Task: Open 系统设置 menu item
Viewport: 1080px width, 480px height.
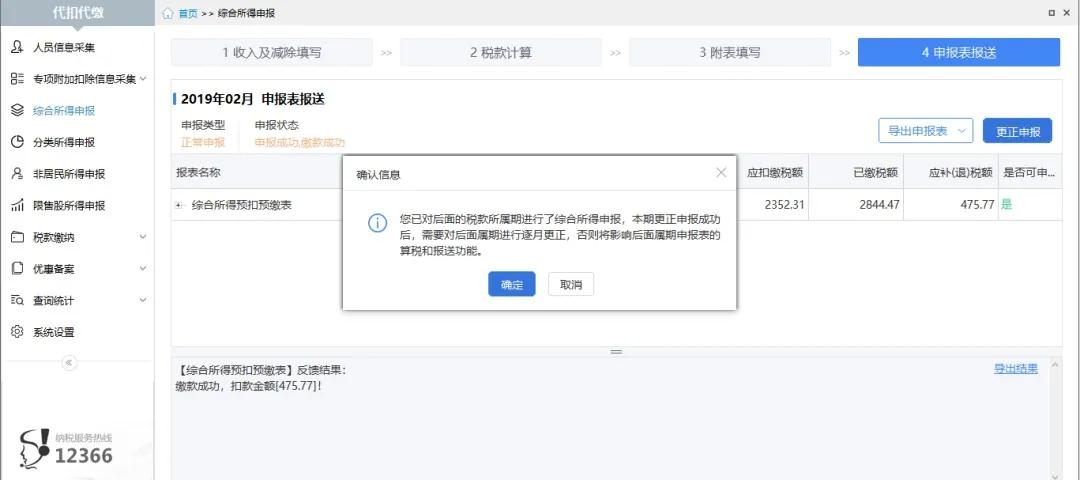Action: [x=54, y=333]
